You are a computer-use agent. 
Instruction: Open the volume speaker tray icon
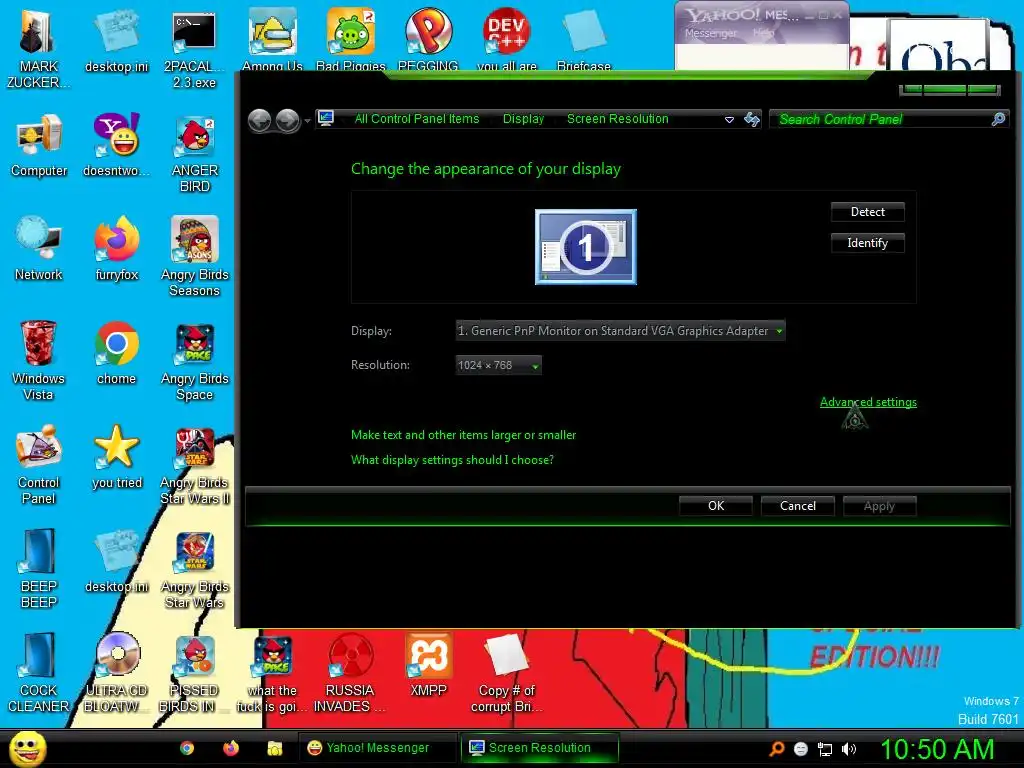coord(849,749)
